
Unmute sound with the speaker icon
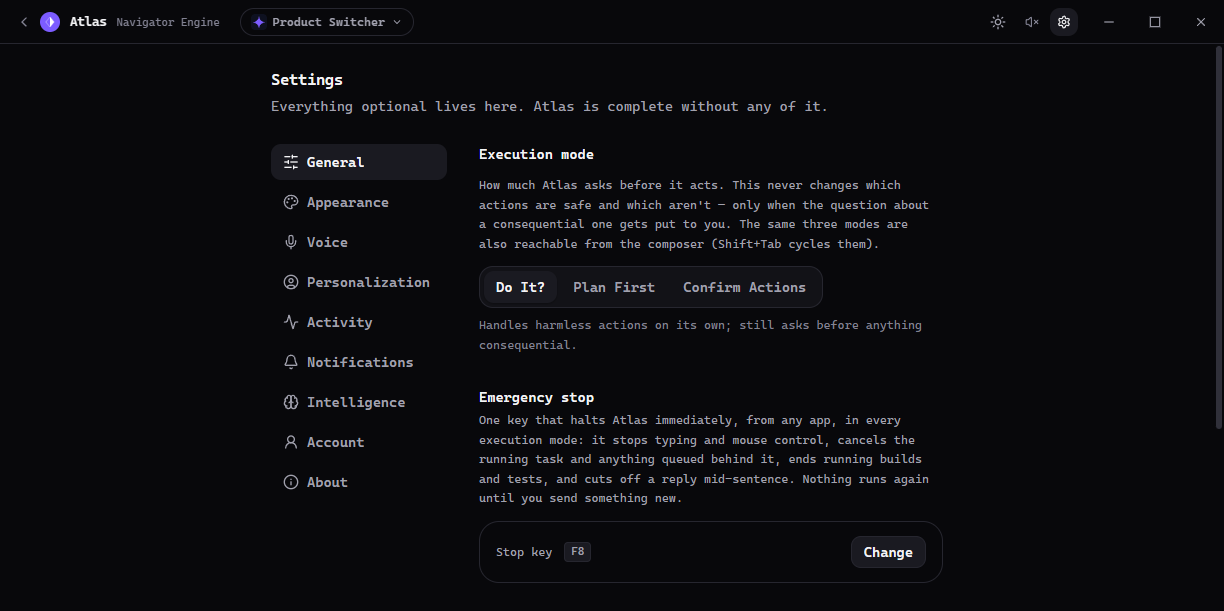click(x=1031, y=22)
